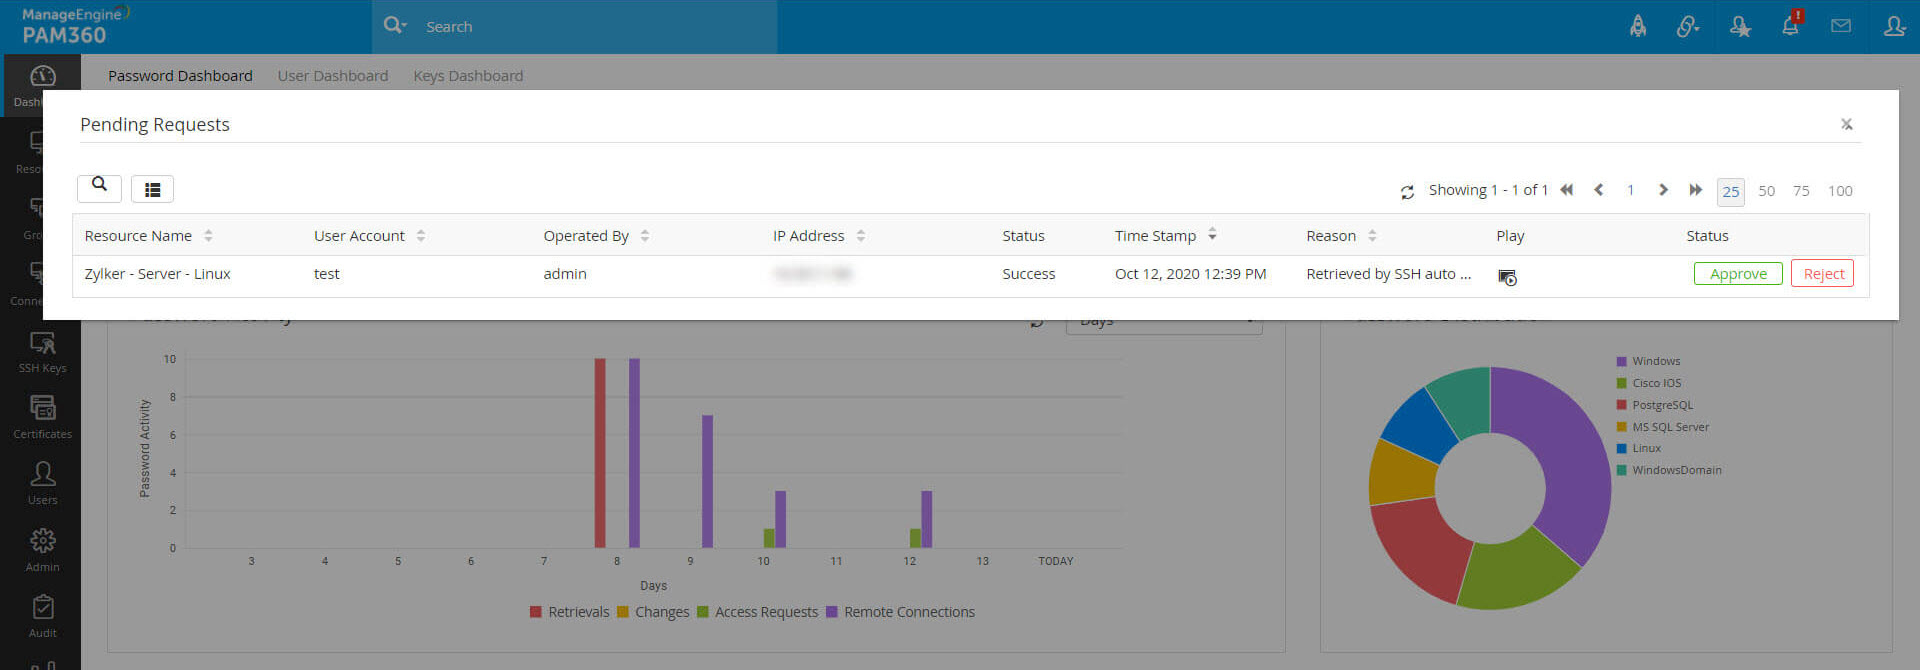Click the 'Success' status cell
The image size is (1920, 670).
tap(1028, 274)
